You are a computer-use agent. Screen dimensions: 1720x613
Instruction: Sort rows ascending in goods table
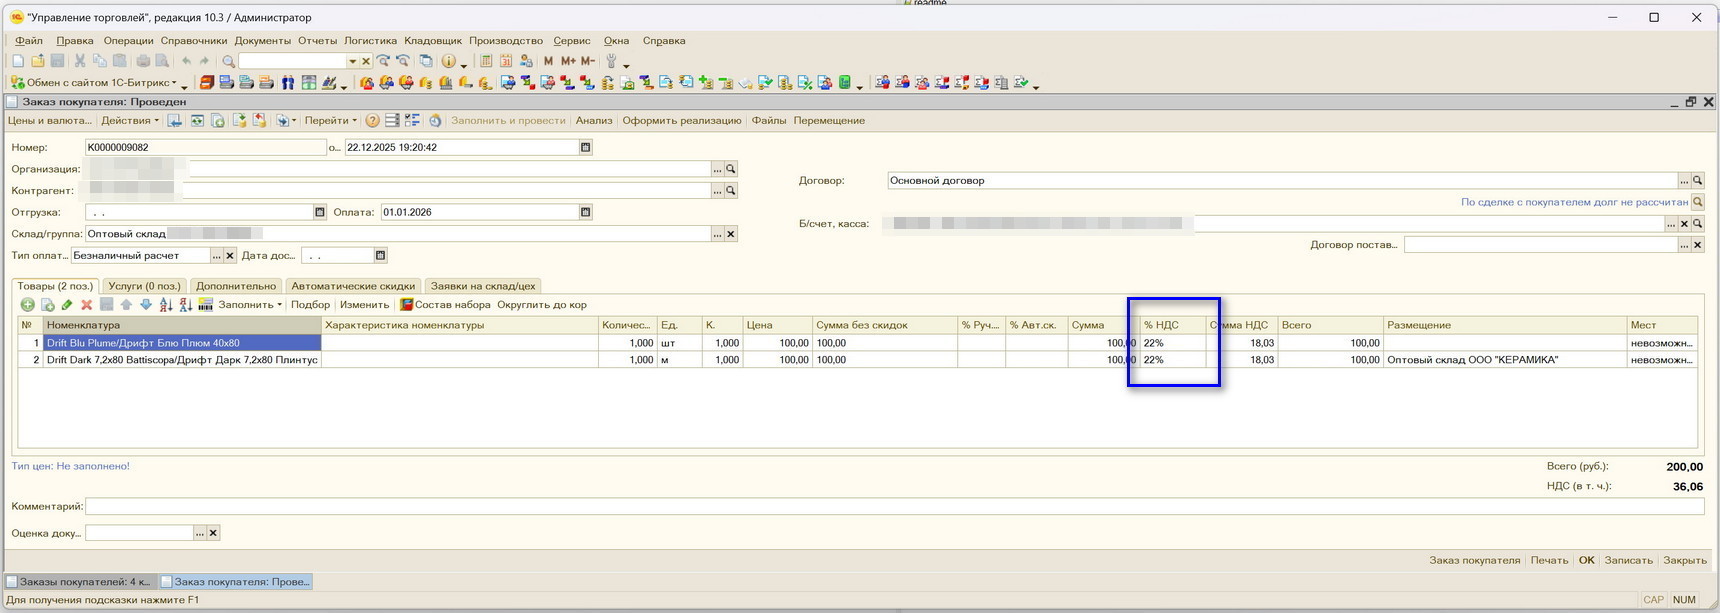point(166,305)
